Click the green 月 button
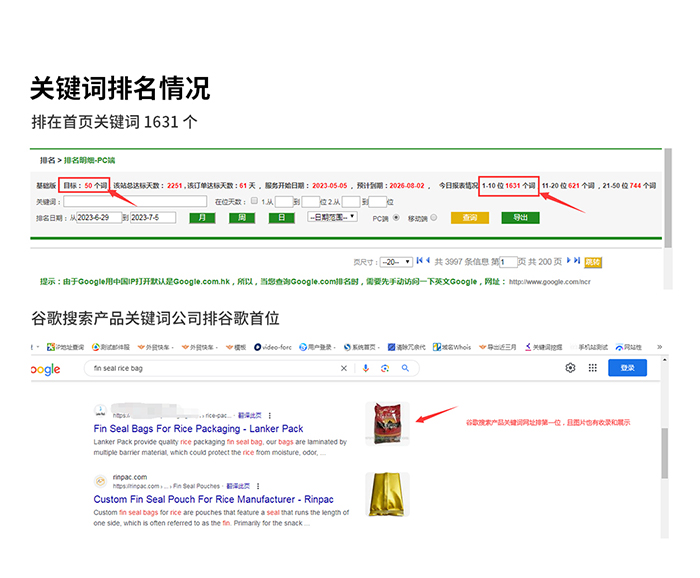700x578 pixels. 202,217
